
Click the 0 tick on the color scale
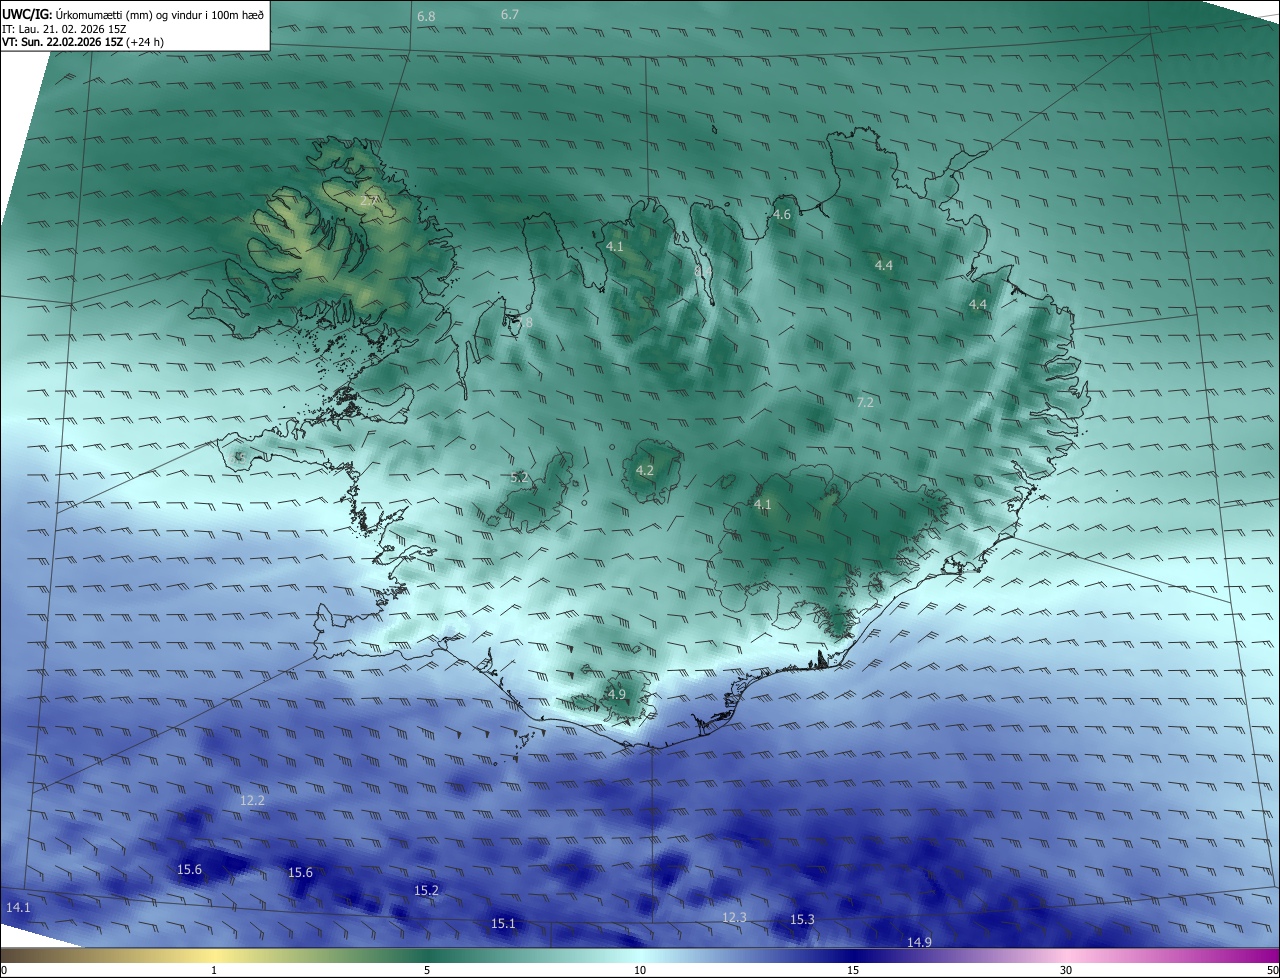click(4, 970)
